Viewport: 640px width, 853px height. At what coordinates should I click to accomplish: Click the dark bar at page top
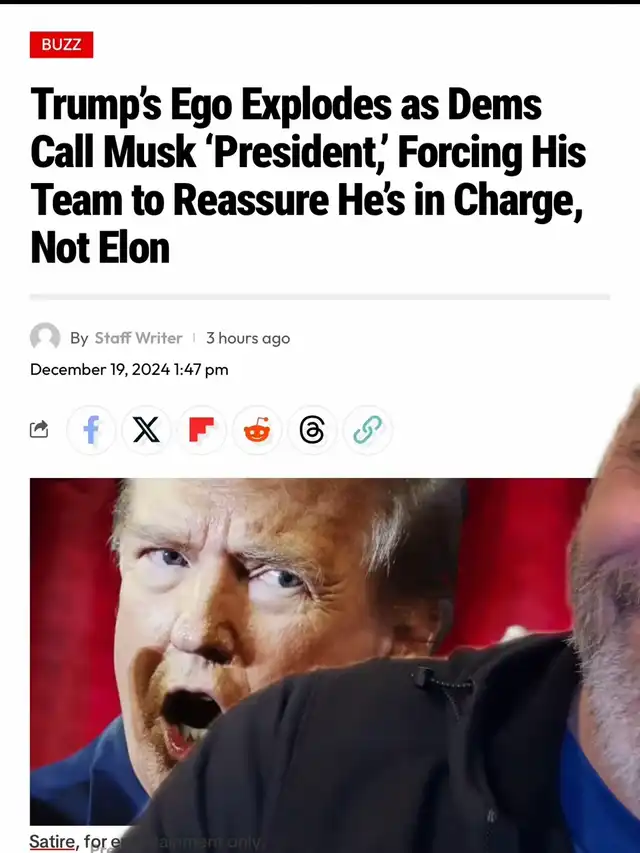(x=320, y=2)
